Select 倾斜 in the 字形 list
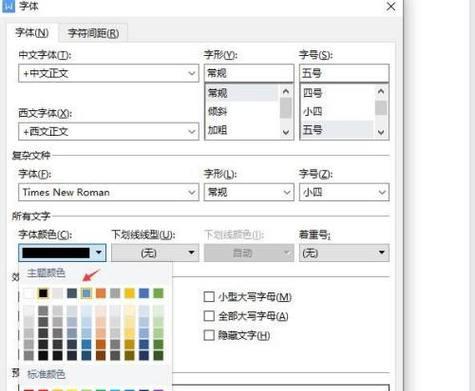The width and height of the screenshot is (475, 391). (x=242, y=111)
